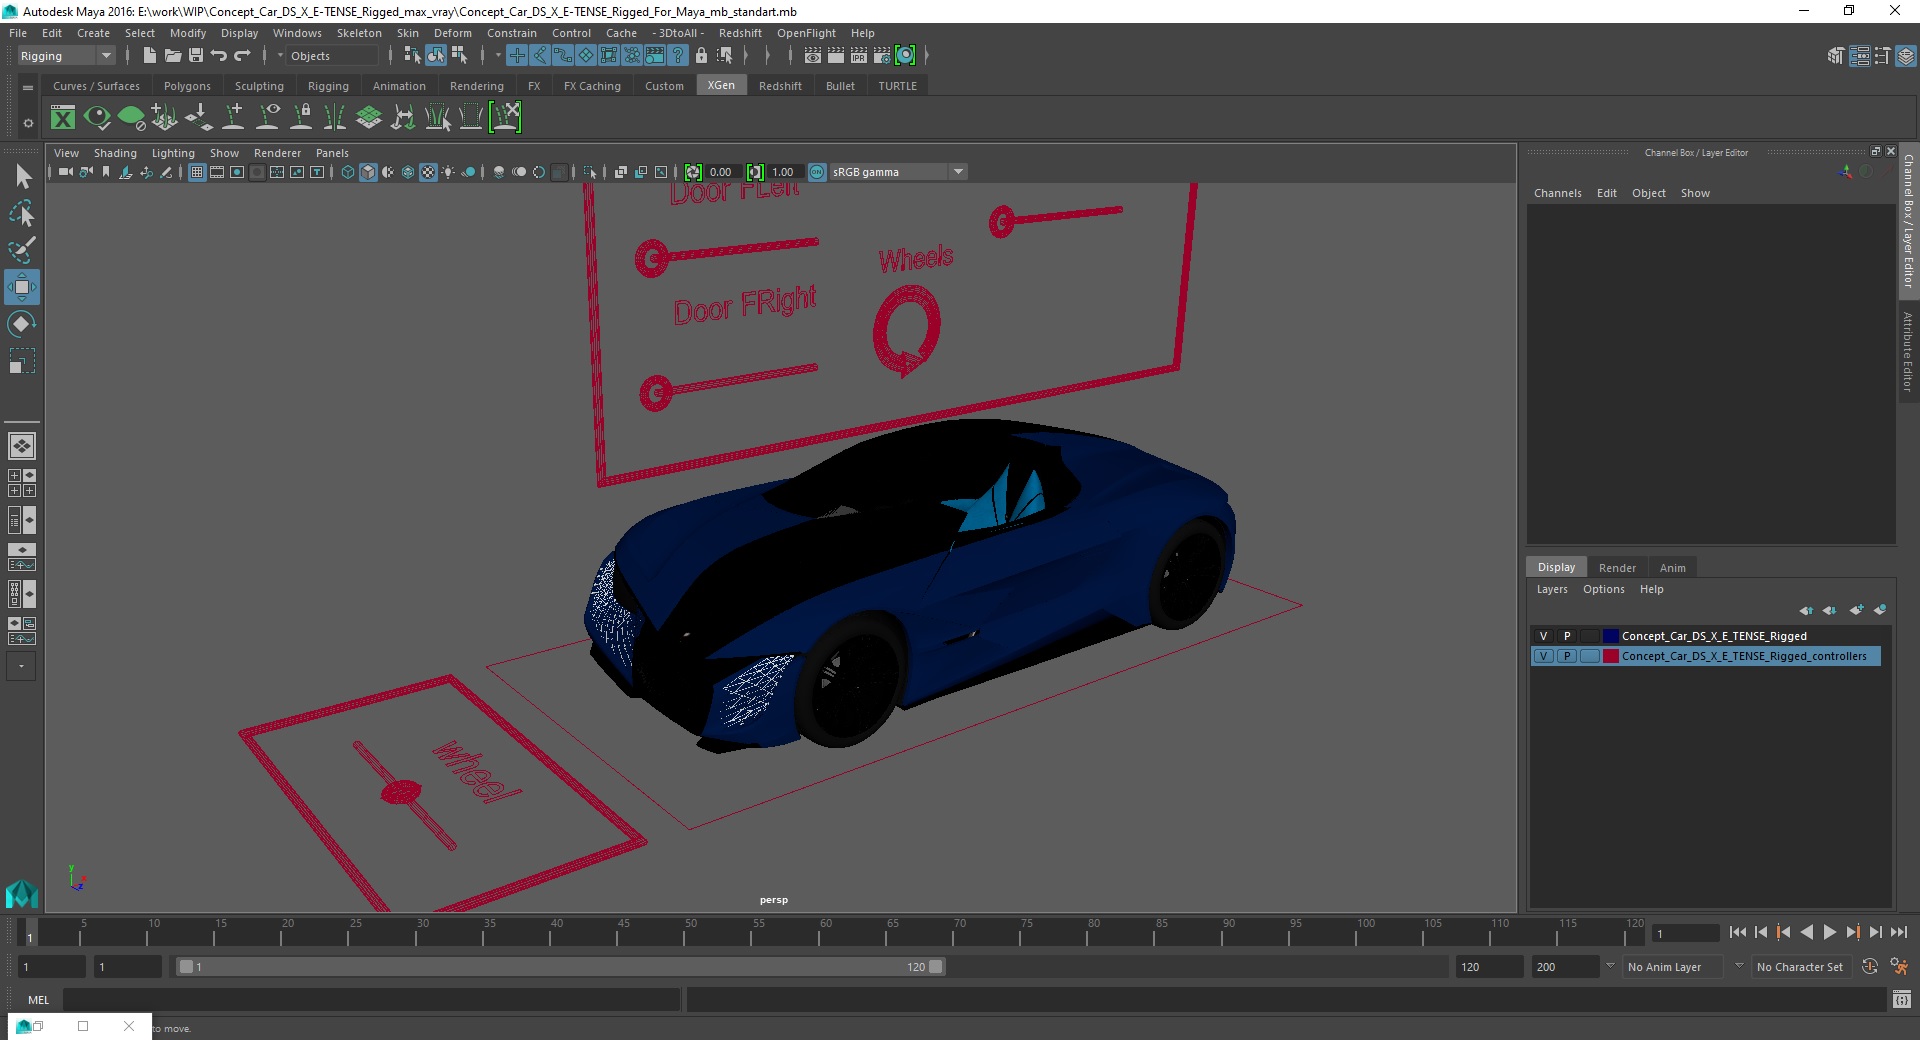Toggle textured display icon
1920x1040 pixels.
click(x=428, y=172)
